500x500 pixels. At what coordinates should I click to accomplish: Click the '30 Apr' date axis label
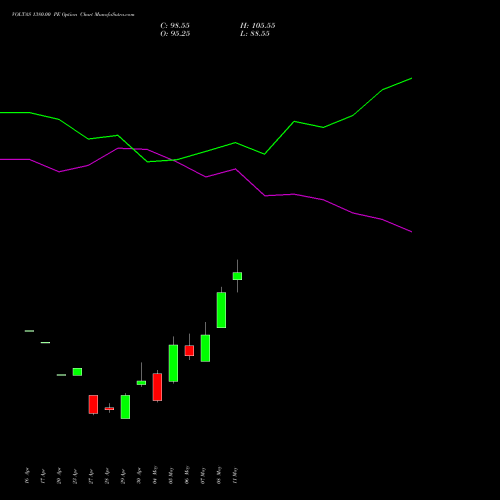[x=139, y=476]
